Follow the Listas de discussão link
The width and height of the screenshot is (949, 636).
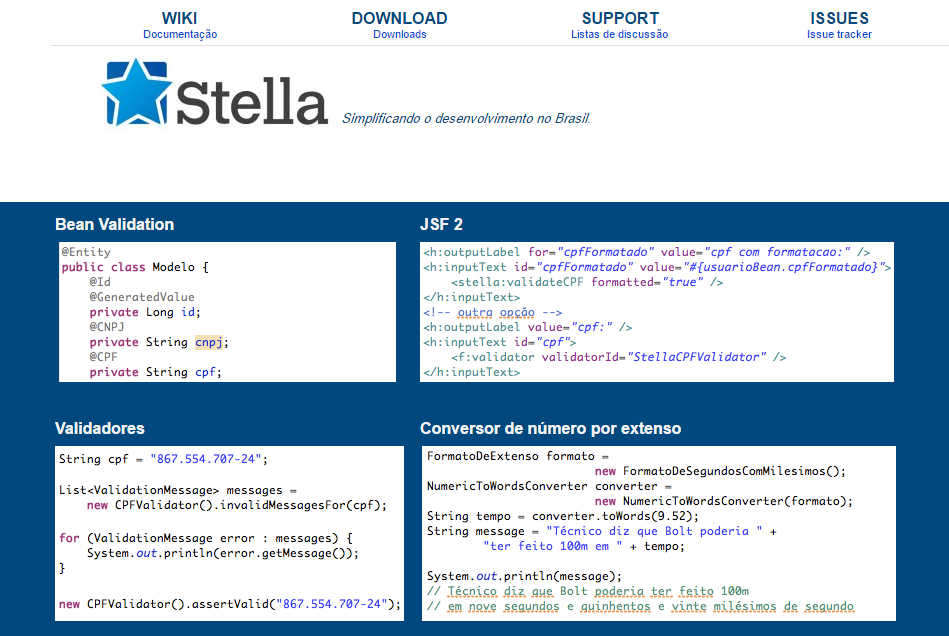coord(619,34)
